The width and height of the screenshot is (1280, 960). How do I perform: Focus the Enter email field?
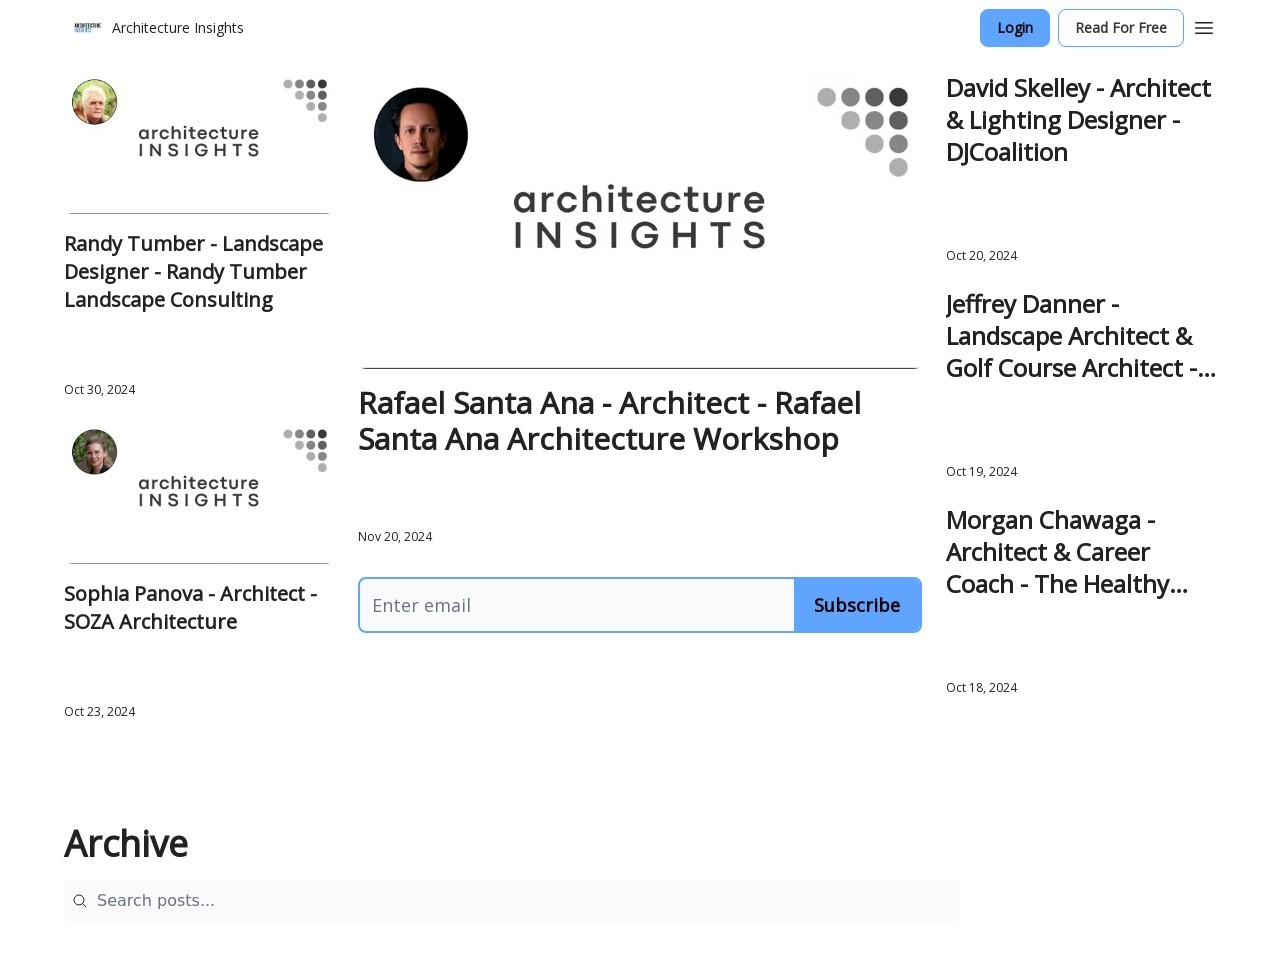(577, 605)
